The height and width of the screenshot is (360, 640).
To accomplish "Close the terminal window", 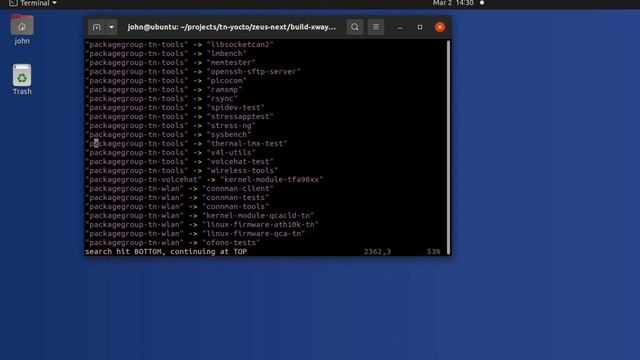I will pyautogui.click(x=440, y=27).
